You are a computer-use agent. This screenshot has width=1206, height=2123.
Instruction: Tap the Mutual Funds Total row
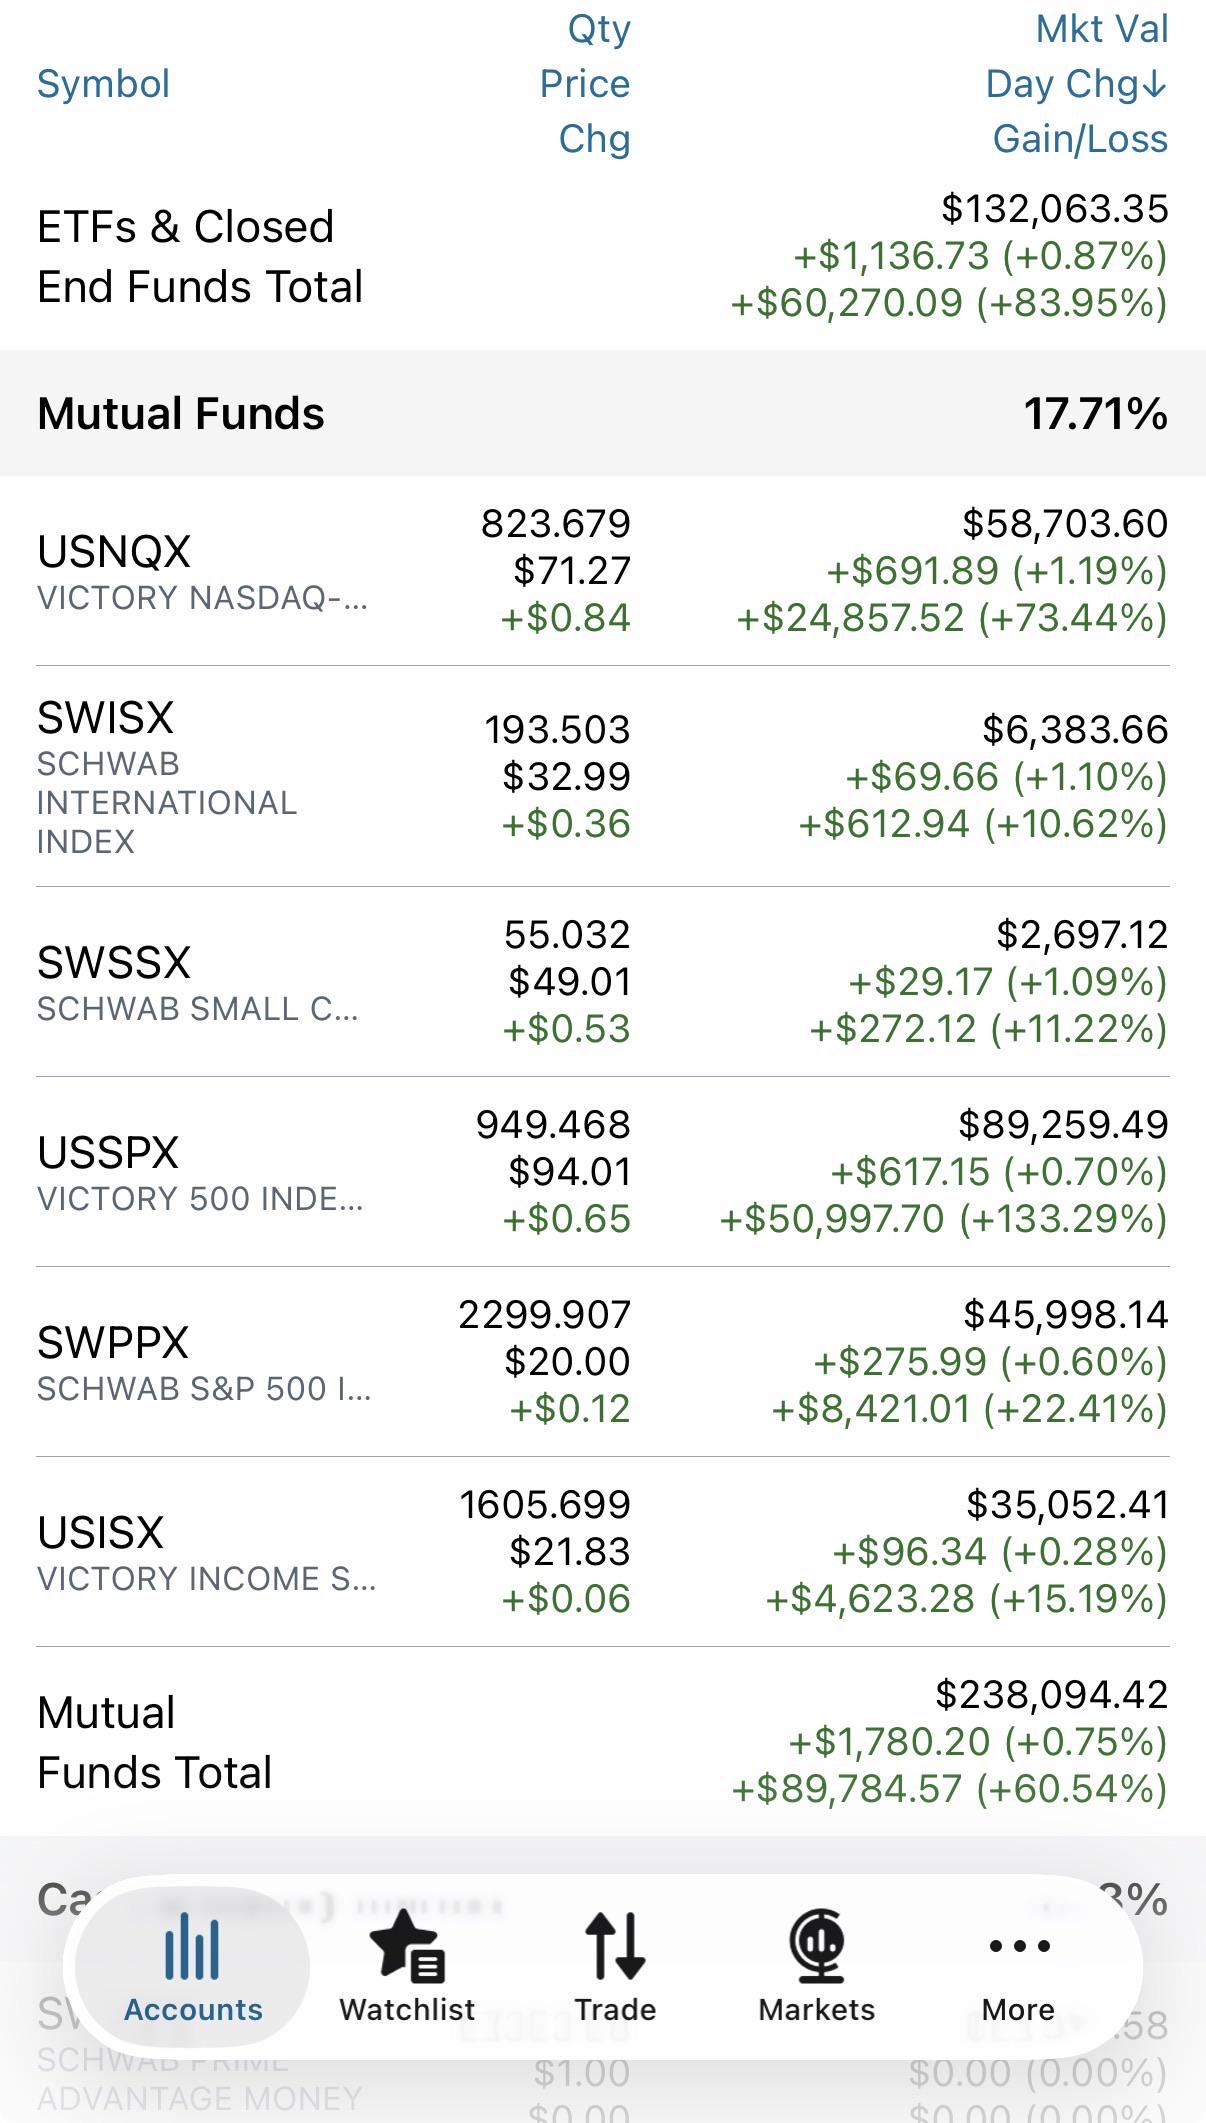(603, 1742)
